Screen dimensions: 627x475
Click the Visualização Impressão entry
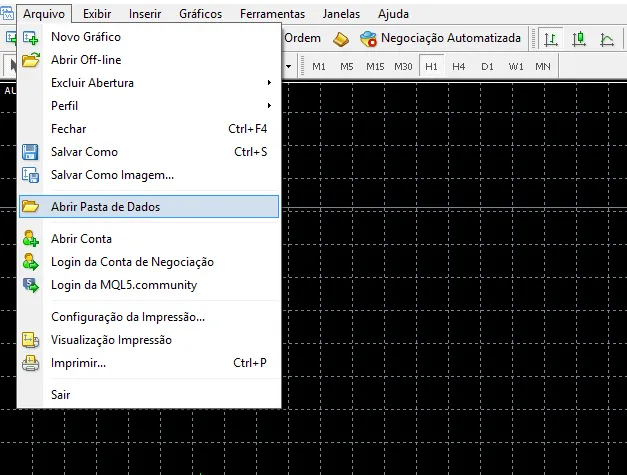coord(111,340)
